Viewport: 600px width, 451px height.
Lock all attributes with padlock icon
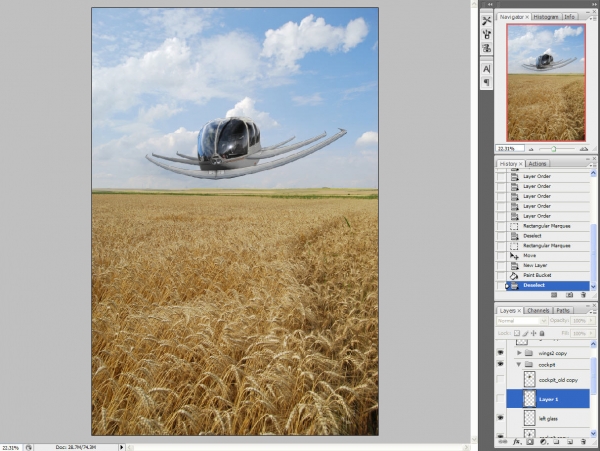(542, 333)
